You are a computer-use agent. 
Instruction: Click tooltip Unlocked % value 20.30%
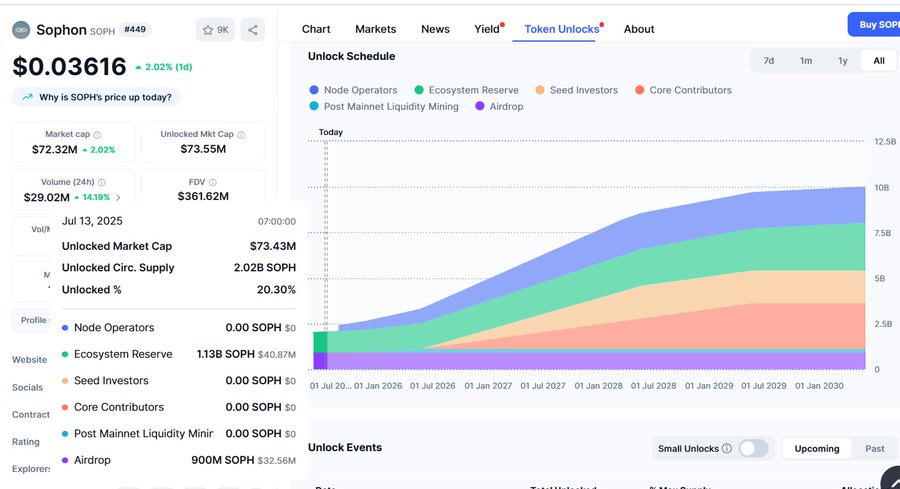click(276, 290)
